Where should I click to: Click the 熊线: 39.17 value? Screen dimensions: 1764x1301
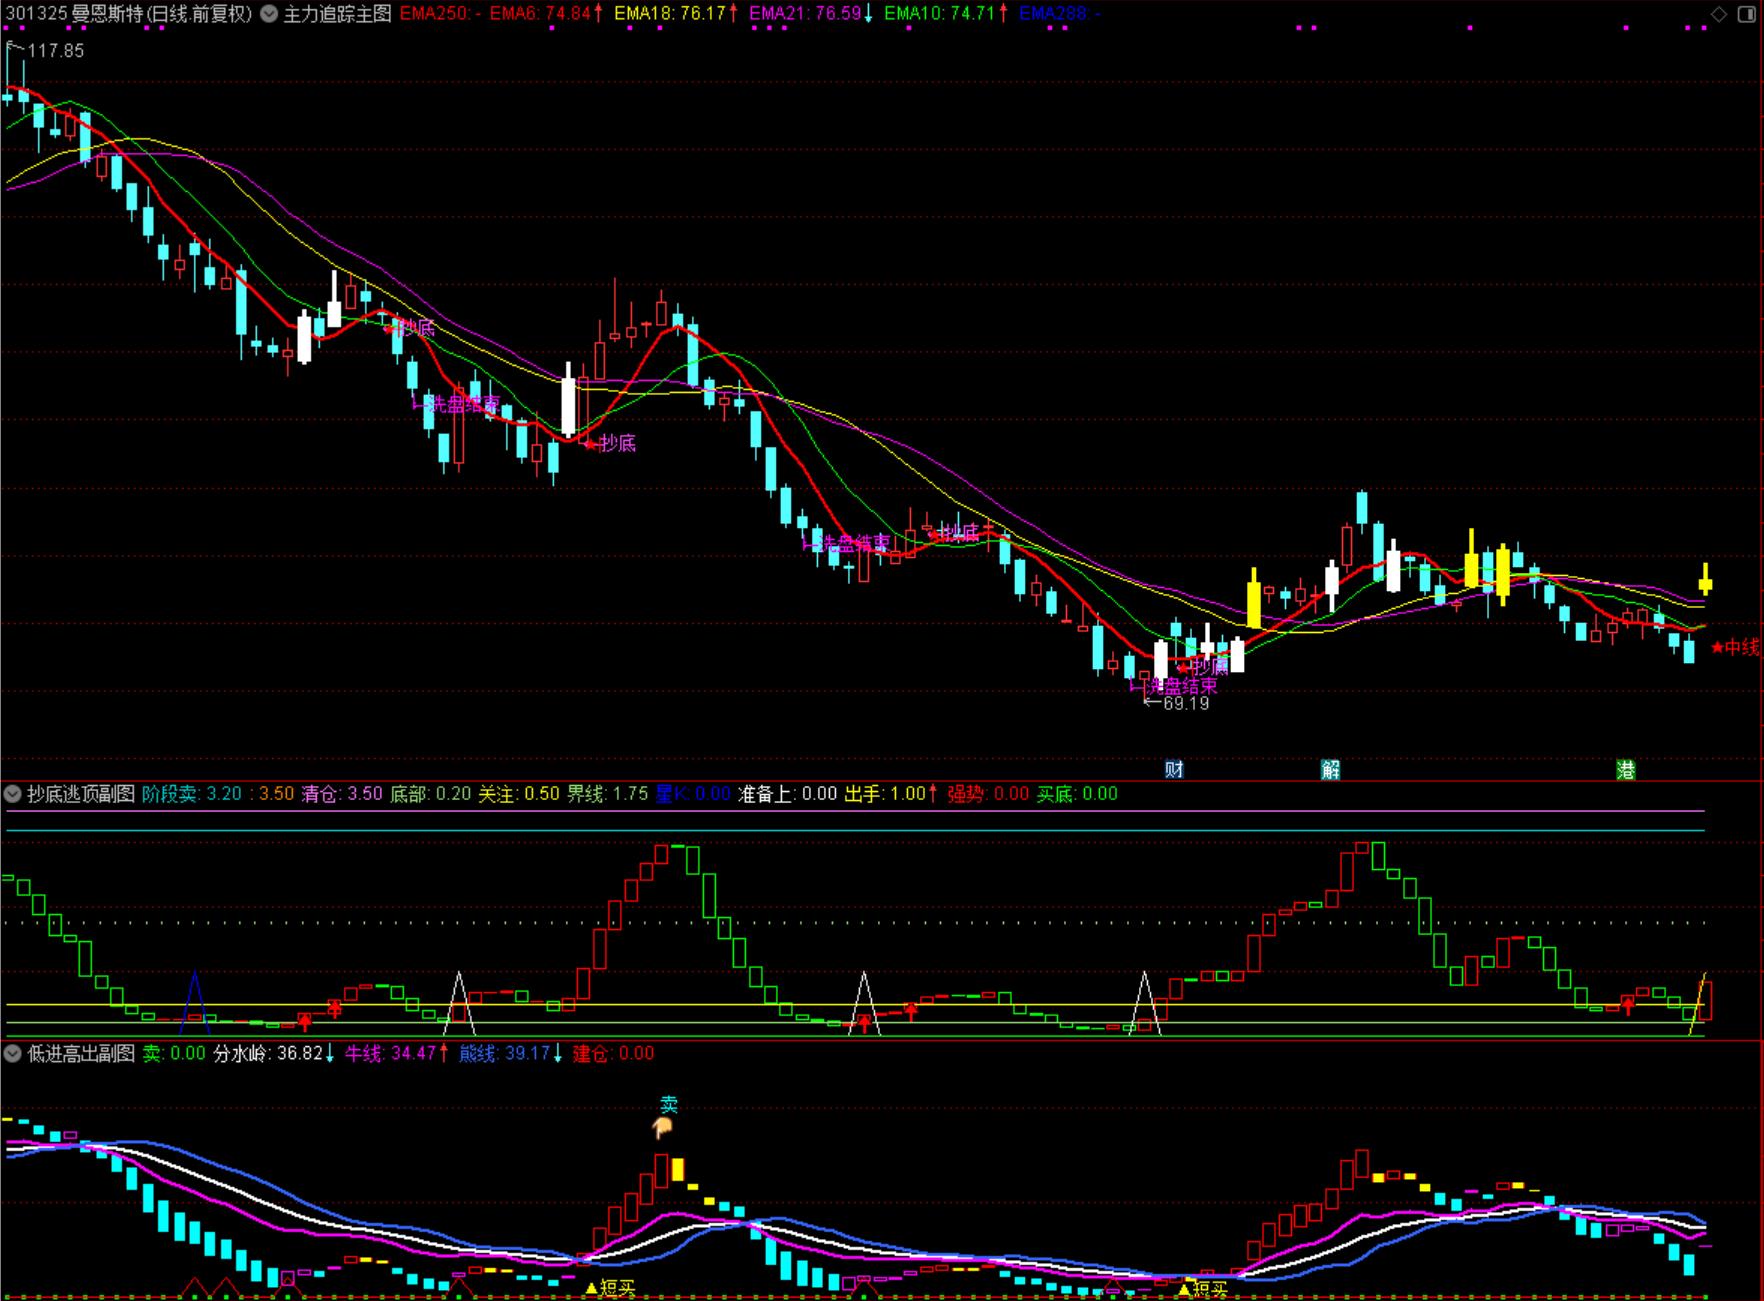[x=510, y=1053]
